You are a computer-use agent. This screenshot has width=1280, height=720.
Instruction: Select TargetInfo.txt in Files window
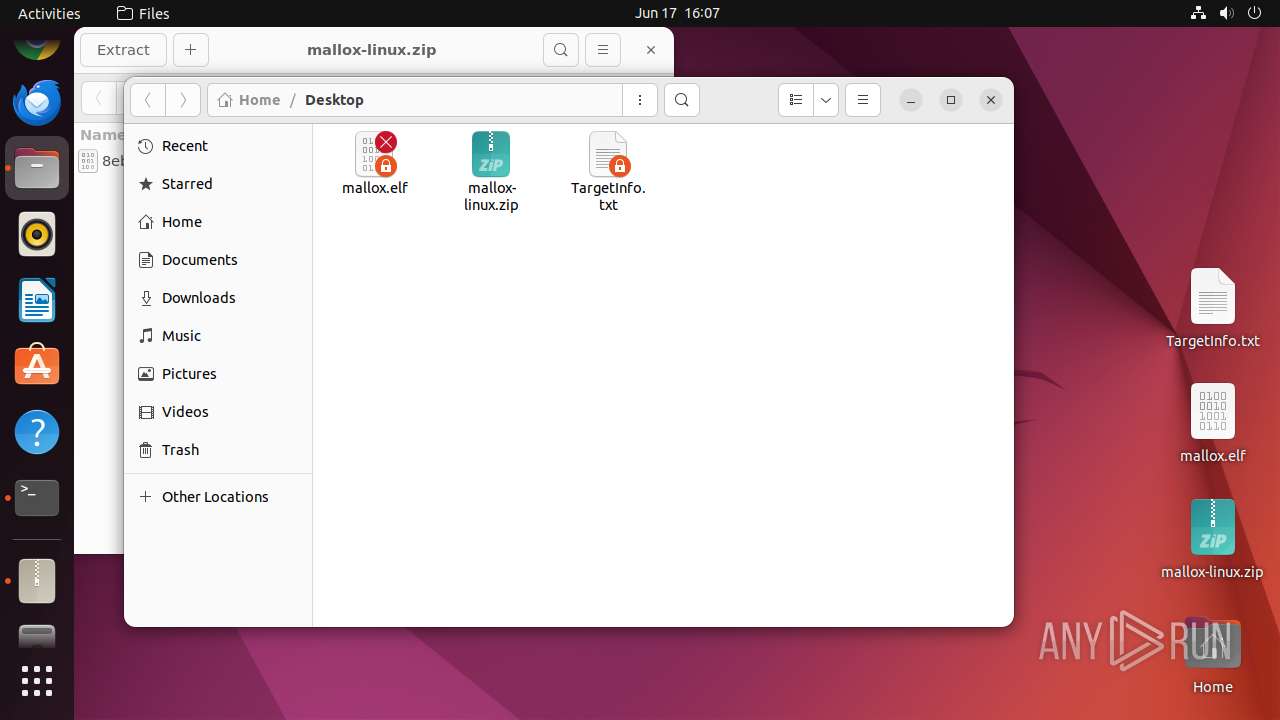pyautogui.click(x=608, y=172)
